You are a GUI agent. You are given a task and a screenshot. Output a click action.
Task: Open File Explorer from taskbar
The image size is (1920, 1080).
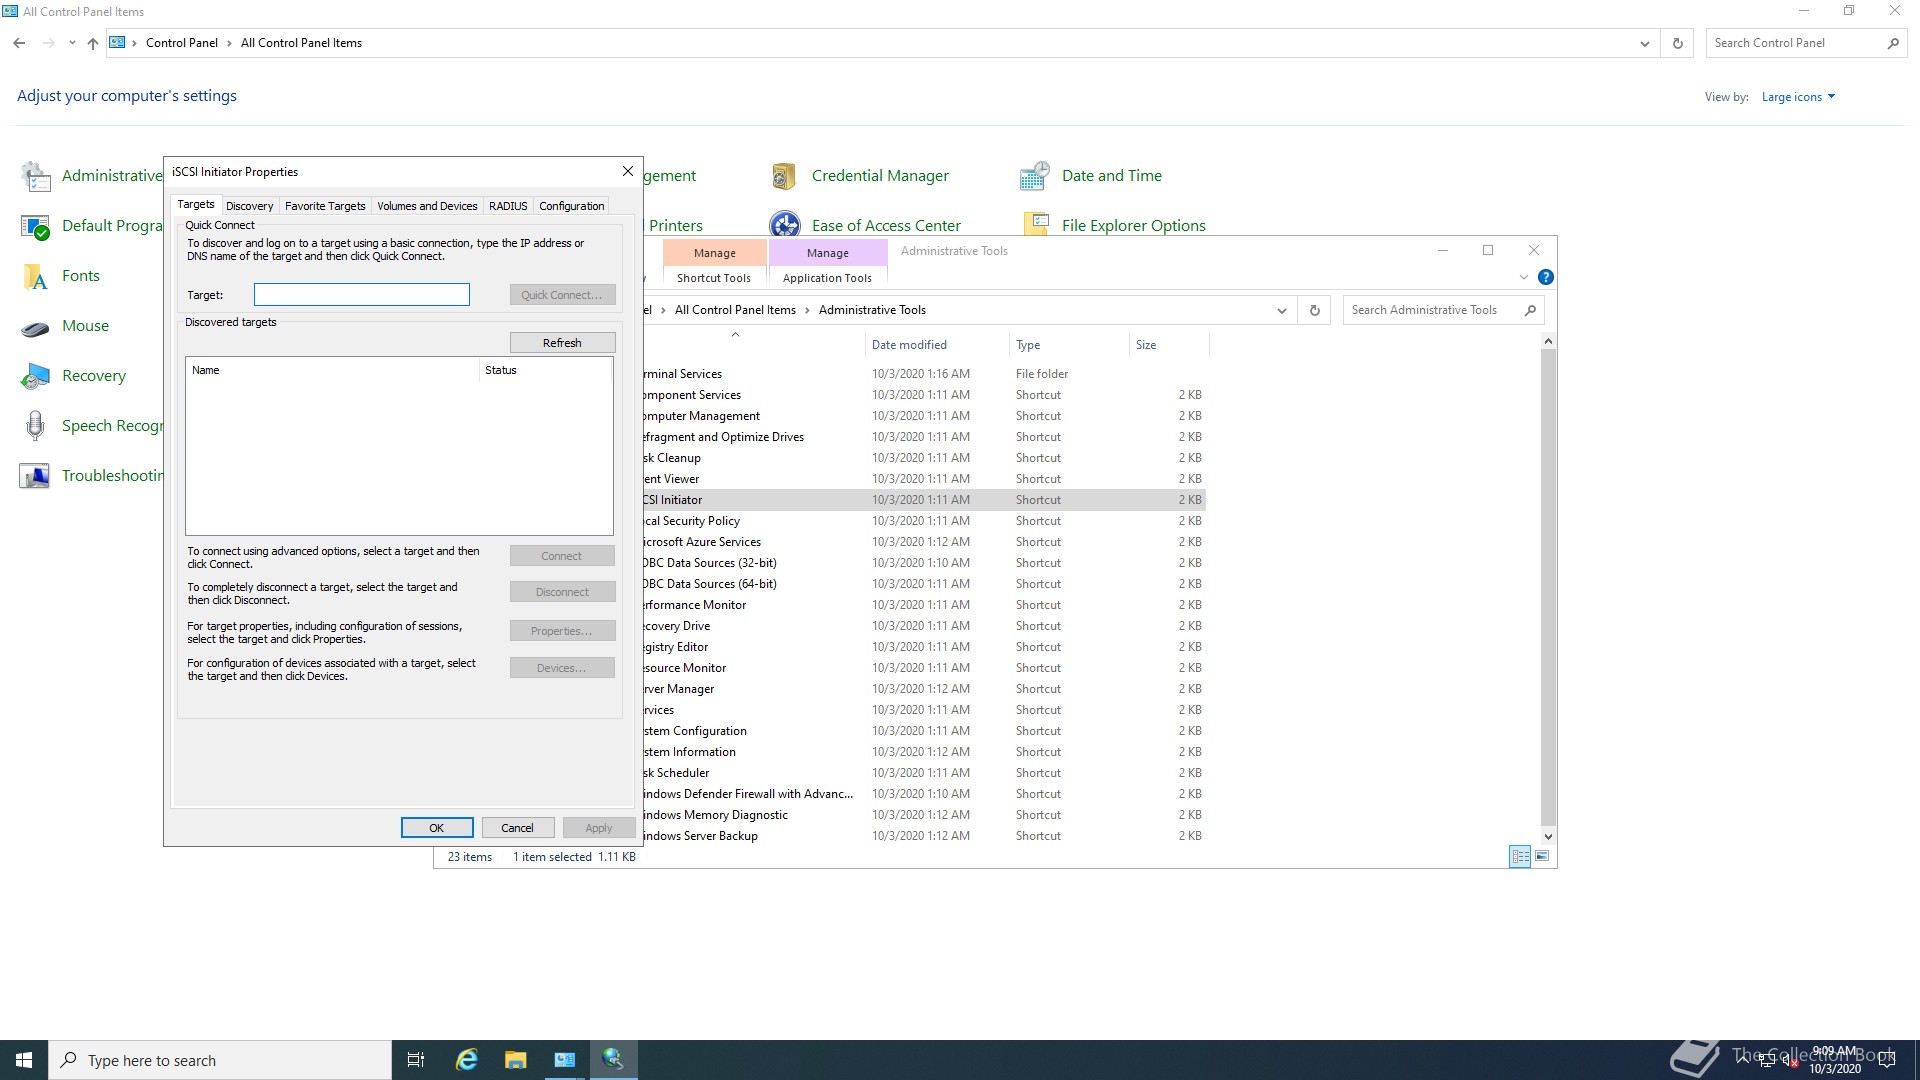515,1060
